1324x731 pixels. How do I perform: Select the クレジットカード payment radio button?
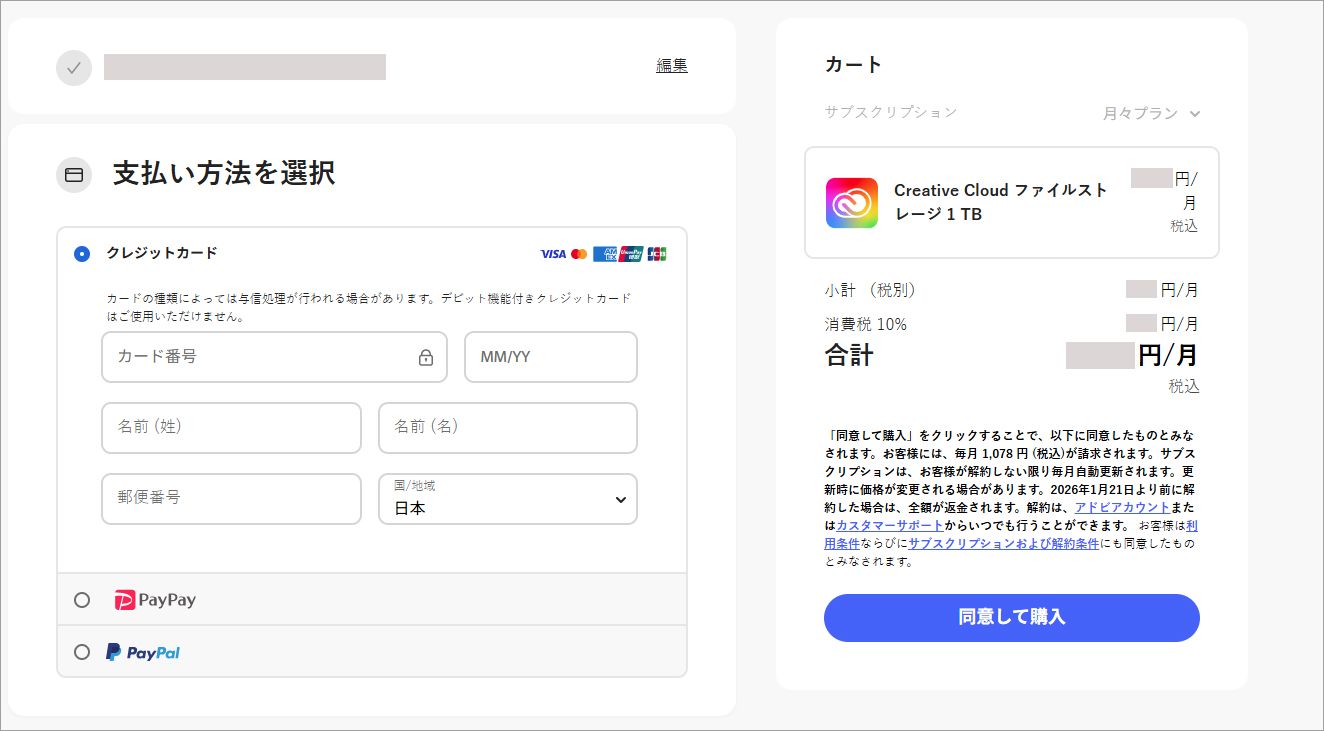[81, 253]
